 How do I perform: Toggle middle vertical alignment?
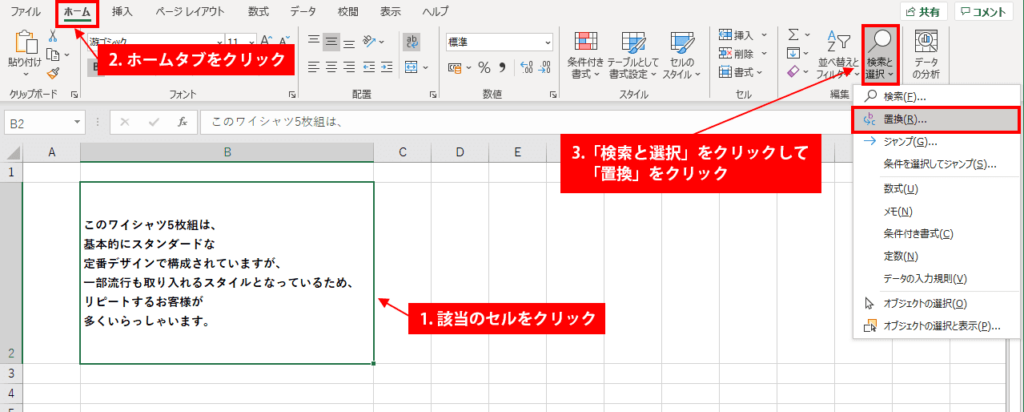(x=332, y=41)
